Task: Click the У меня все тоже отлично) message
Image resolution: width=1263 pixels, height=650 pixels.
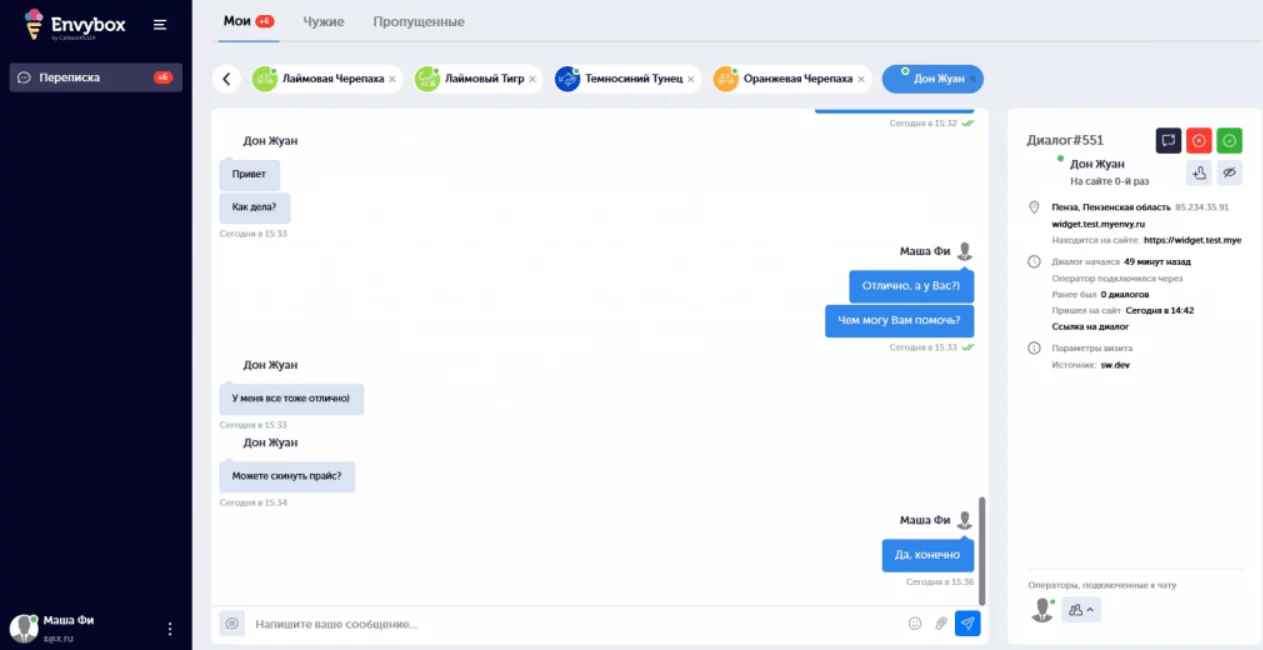Action: click(291, 398)
